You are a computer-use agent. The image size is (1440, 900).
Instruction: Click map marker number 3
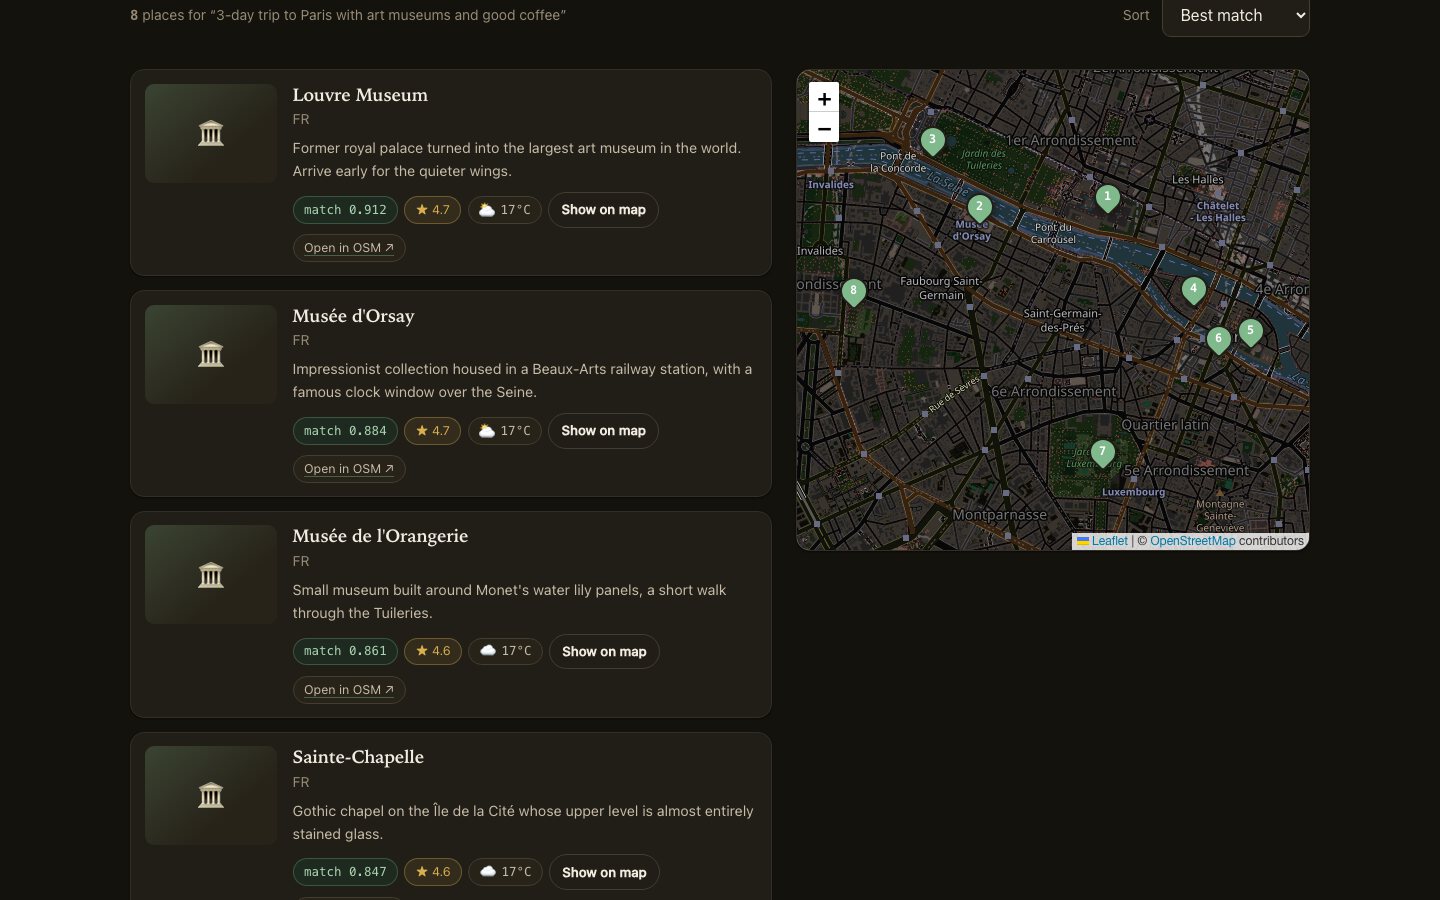pyautogui.click(x=932, y=142)
